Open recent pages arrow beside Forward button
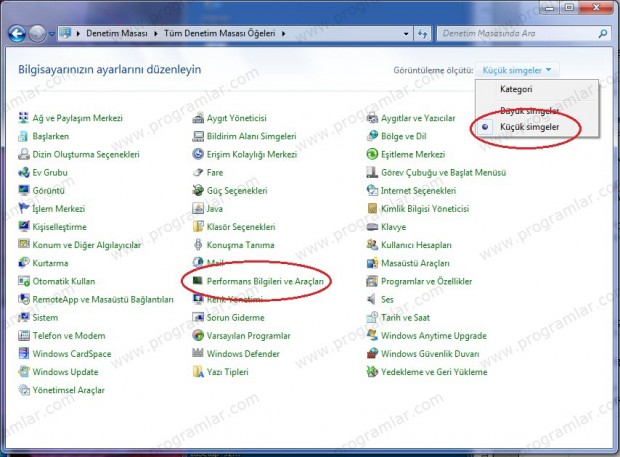 pyautogui.click(x=52, y=34)
